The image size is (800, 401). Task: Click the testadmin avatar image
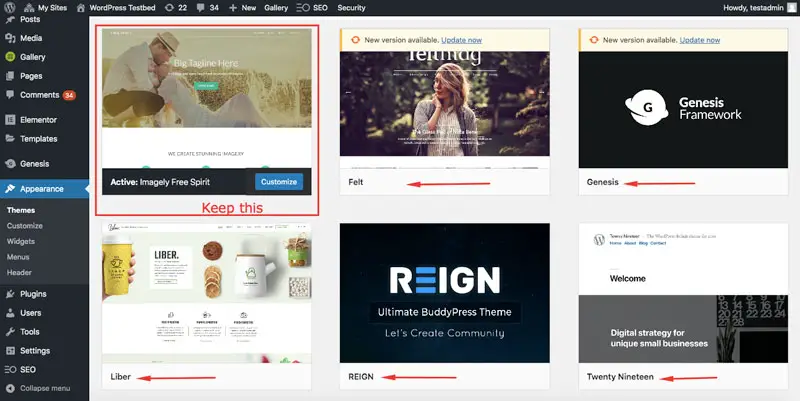pos(791,8)
